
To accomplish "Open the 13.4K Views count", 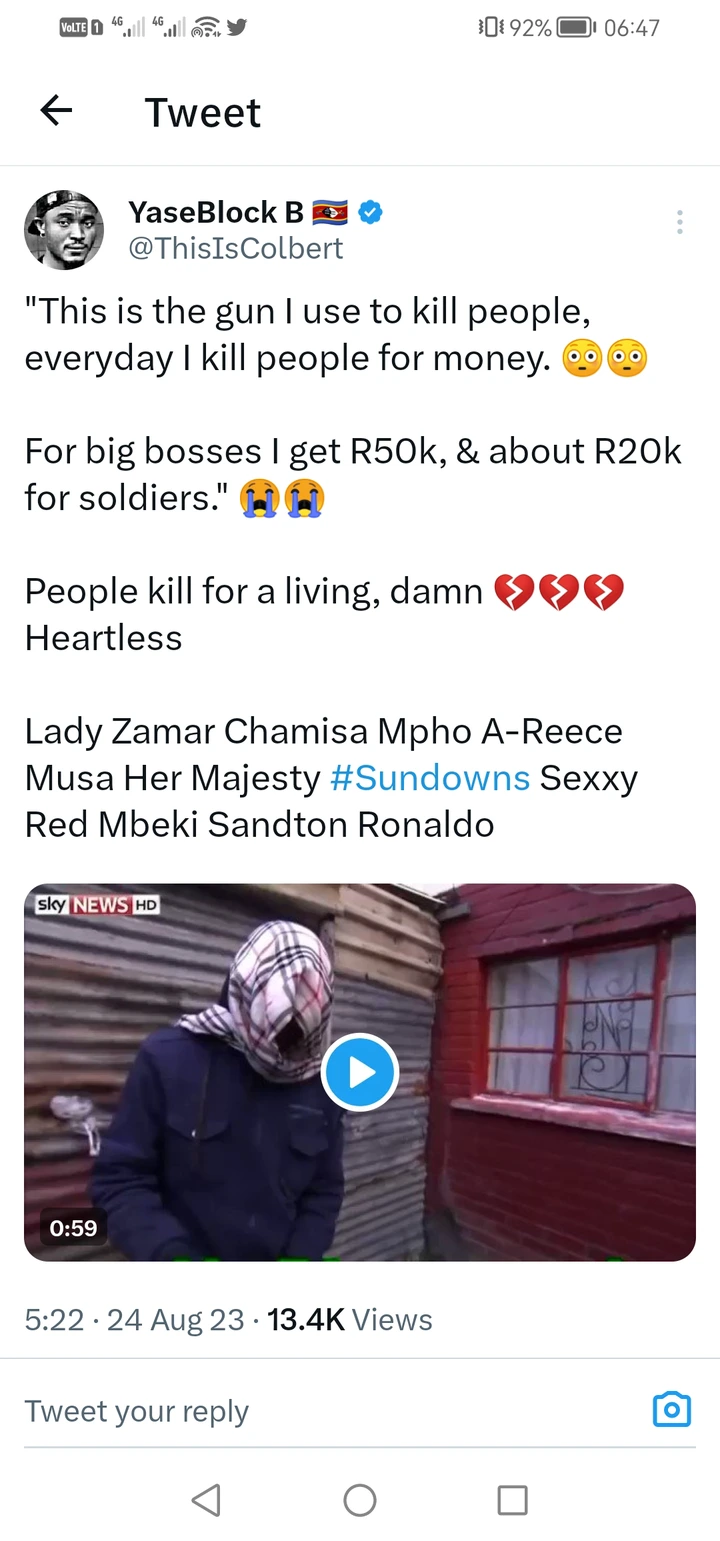I will (x=350, y=1320).
